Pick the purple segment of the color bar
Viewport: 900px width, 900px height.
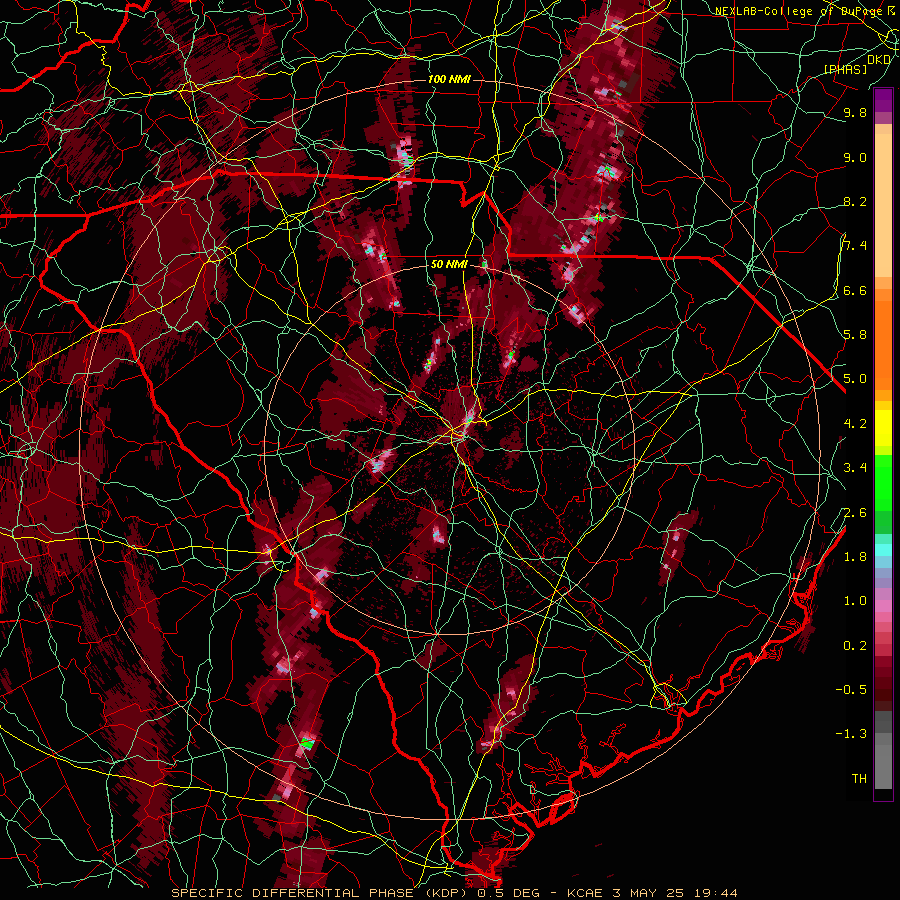pyautogui.click(x=883, y=100)
